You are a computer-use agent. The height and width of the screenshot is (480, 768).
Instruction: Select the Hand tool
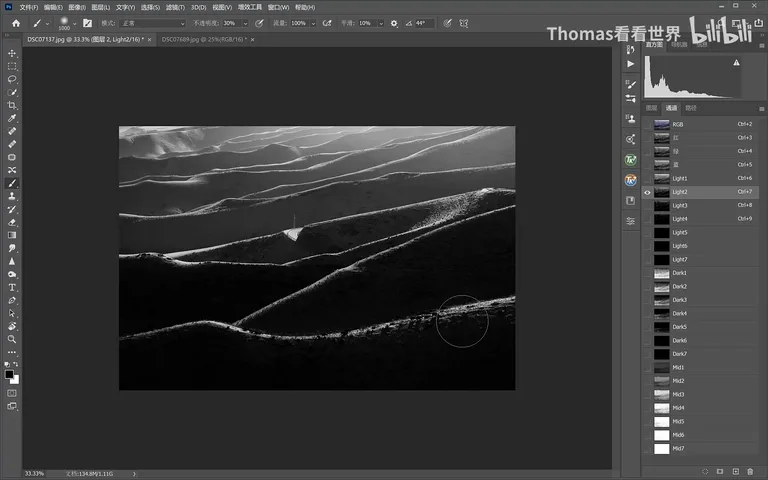pos(12,326)
